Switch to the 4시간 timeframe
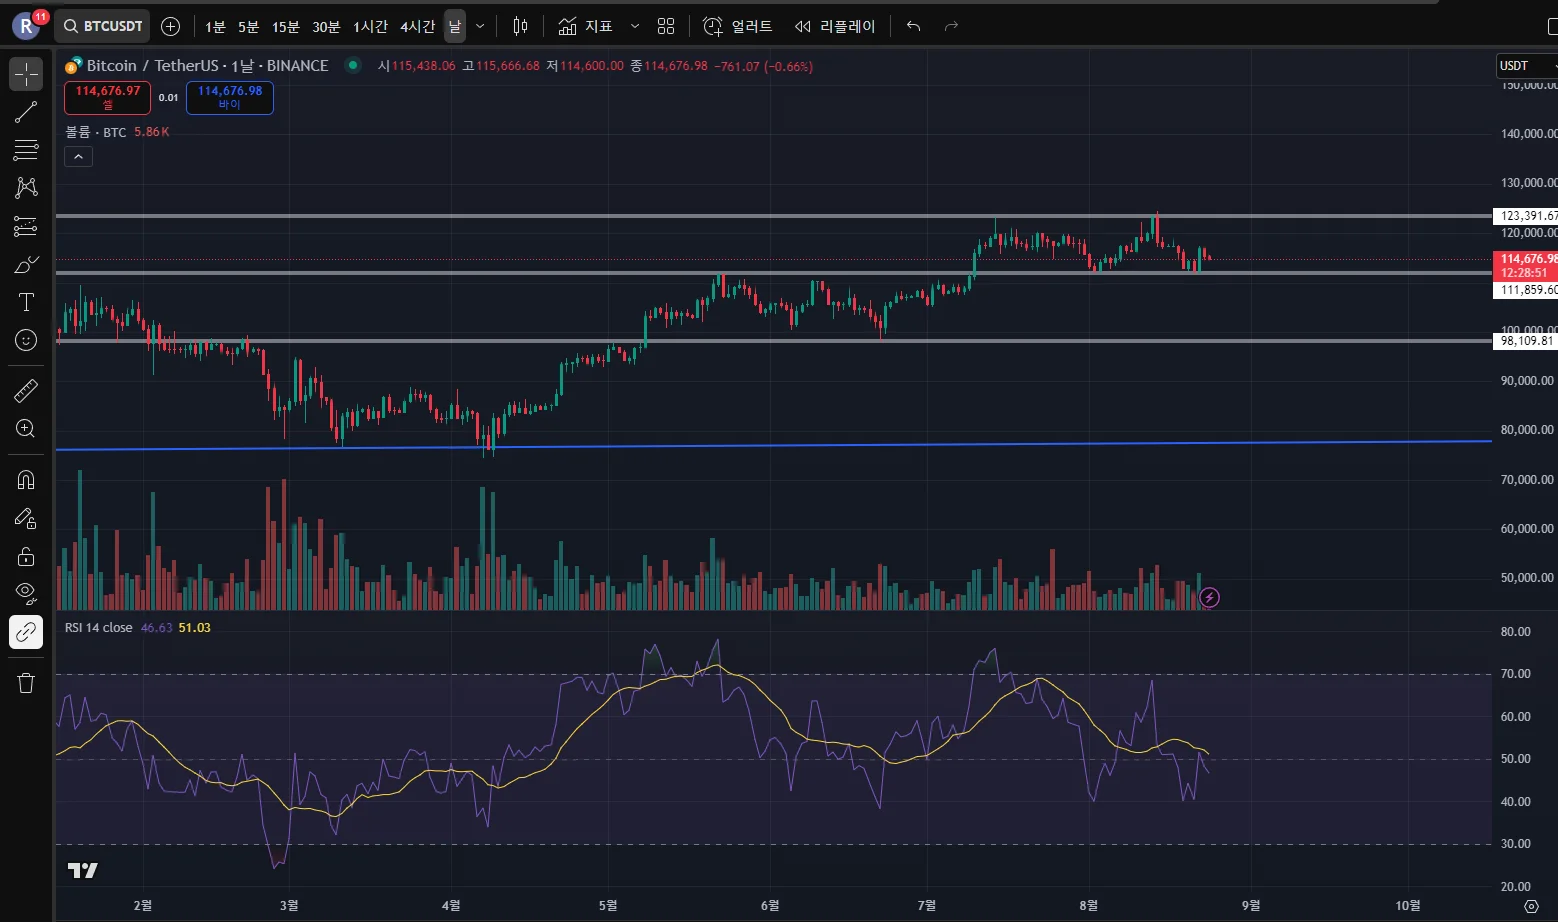The image size is (1558, 922). click(417, 26)
